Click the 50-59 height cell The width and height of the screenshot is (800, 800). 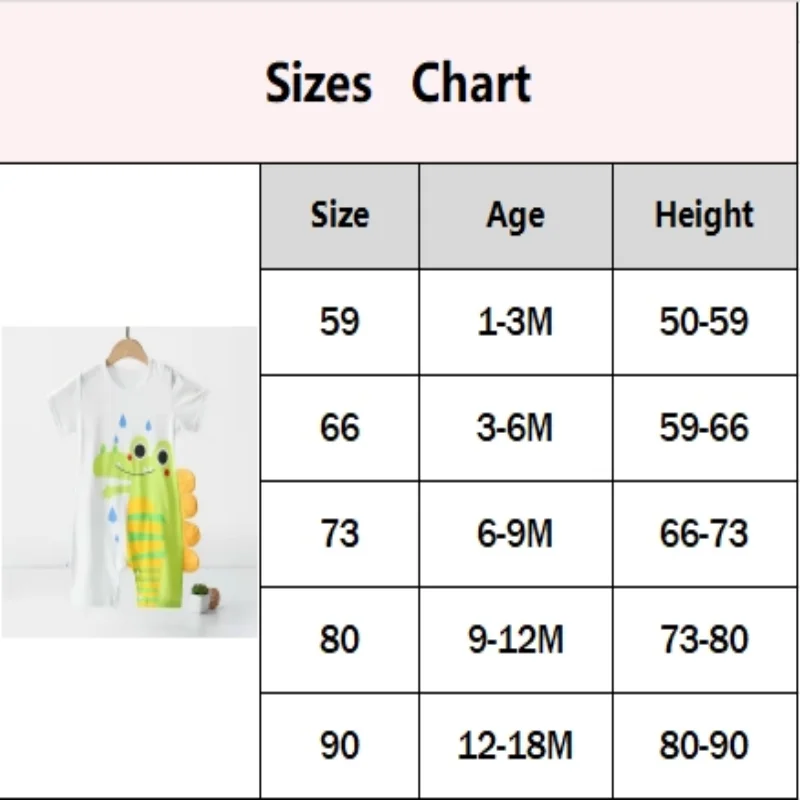click(704, 322)
